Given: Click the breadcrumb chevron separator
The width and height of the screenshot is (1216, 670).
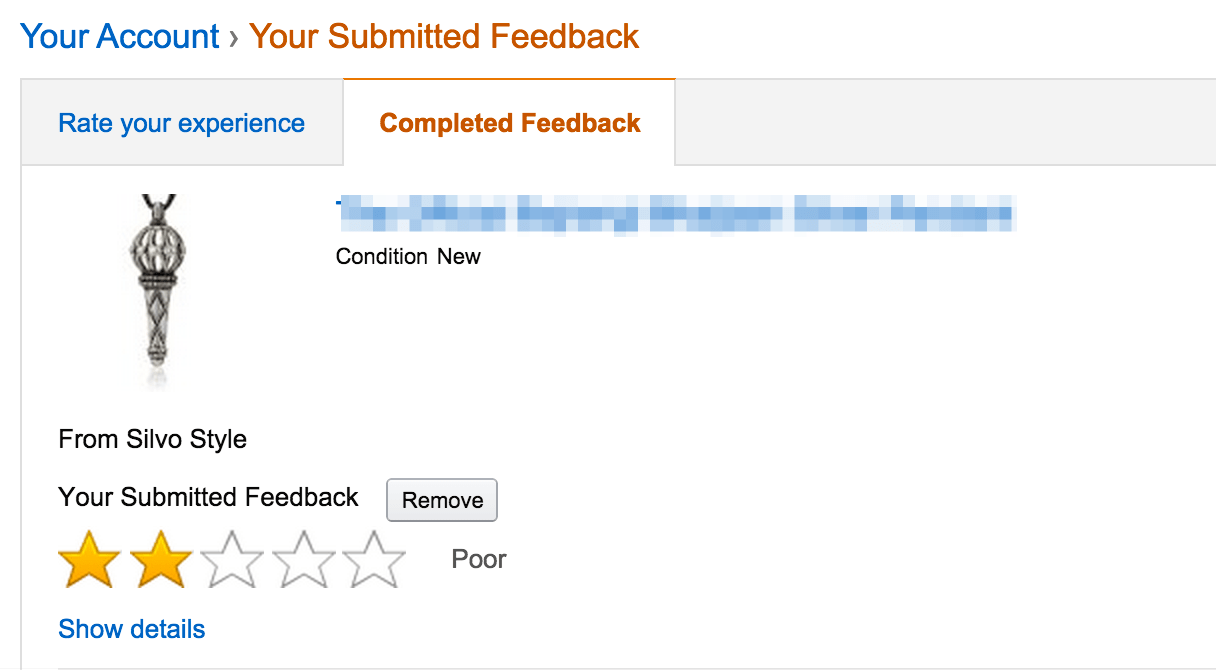Looking at the screenshot, I should click(x=233, y=36).
